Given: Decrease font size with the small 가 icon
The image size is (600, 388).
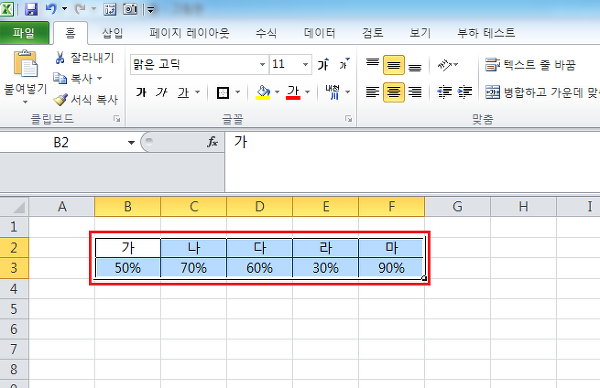Looking at the screenshot, I should coord(344,64).
